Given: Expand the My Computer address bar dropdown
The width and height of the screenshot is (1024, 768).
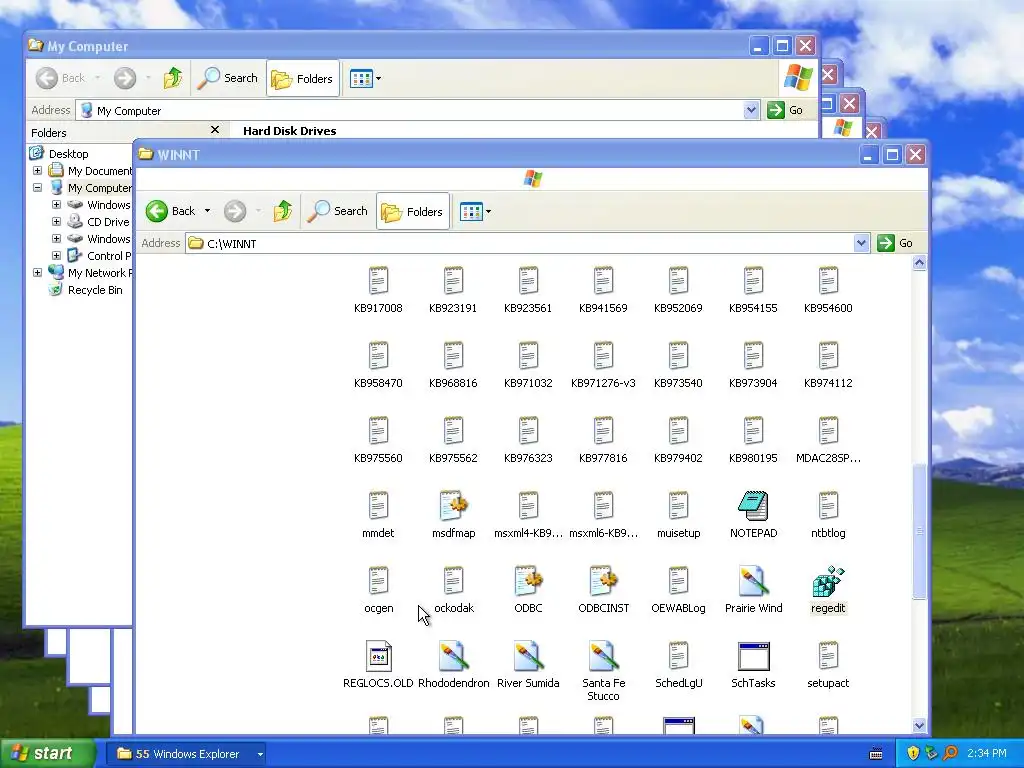Looking at the screenshot, I should pos(751,110).
